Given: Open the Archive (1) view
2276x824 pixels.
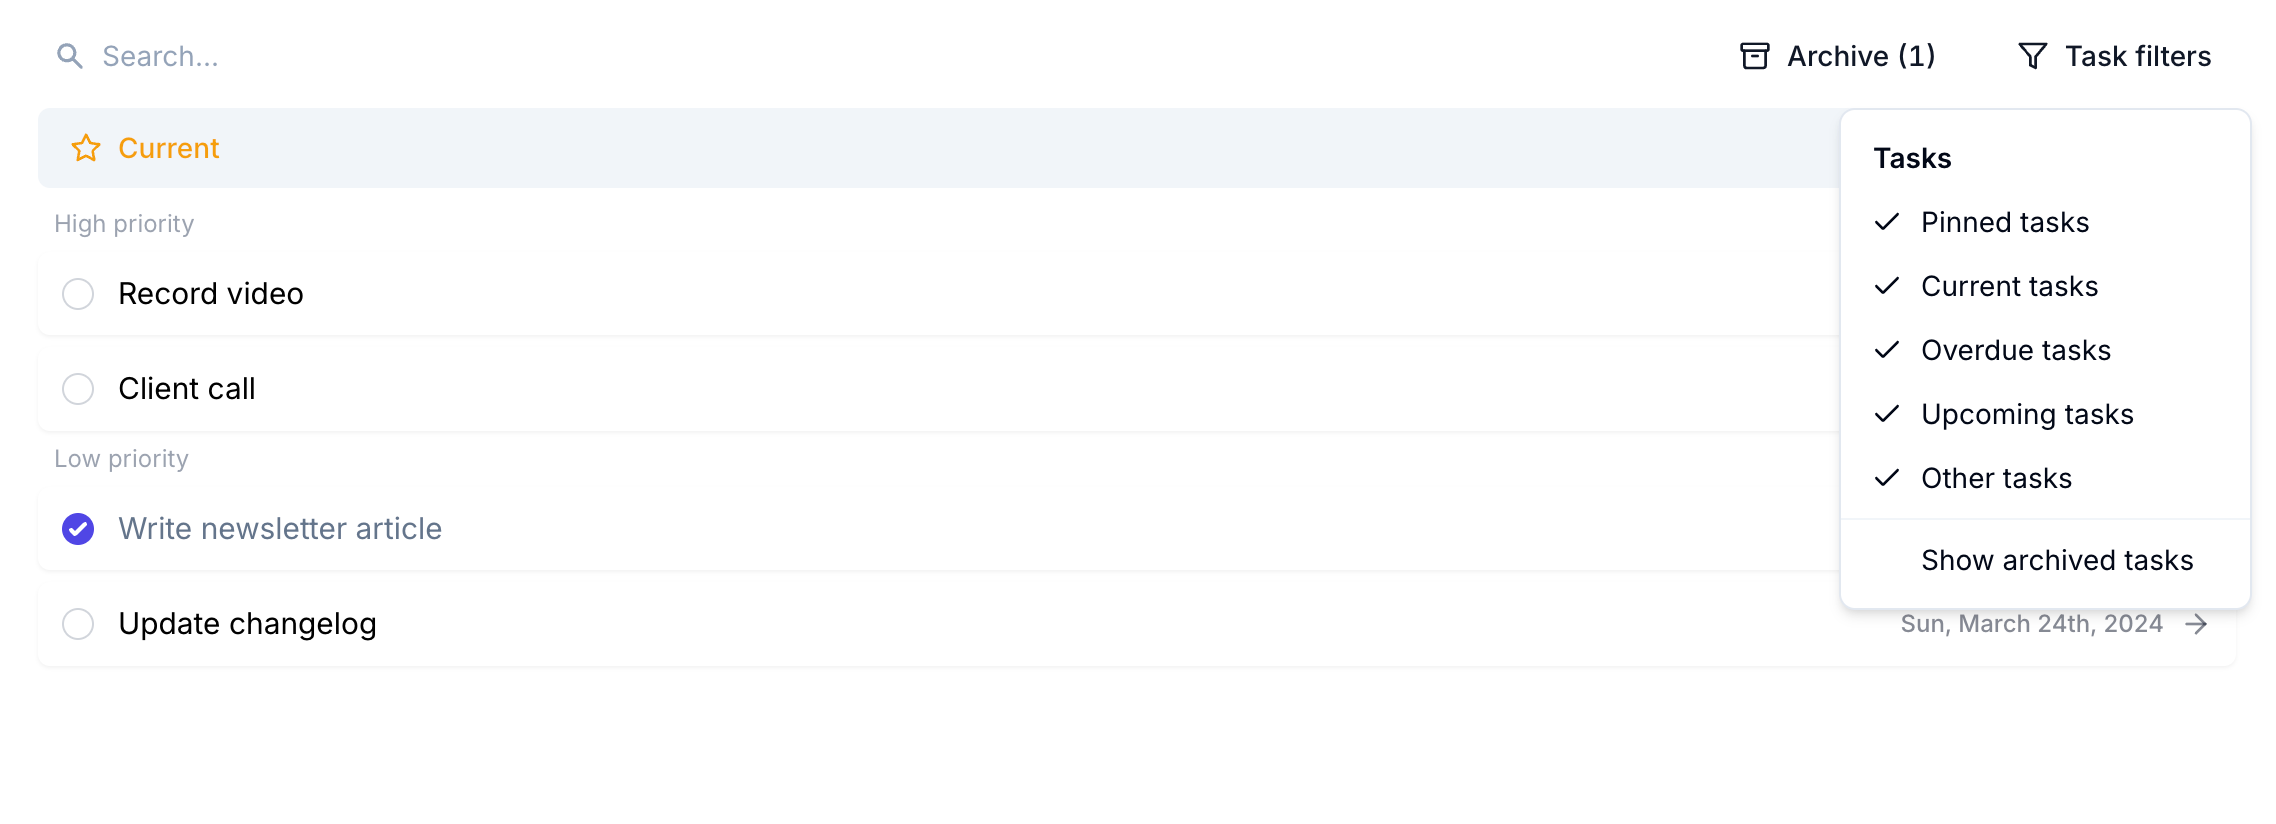Looking at the screenshot, I should tap(1860, 56).
